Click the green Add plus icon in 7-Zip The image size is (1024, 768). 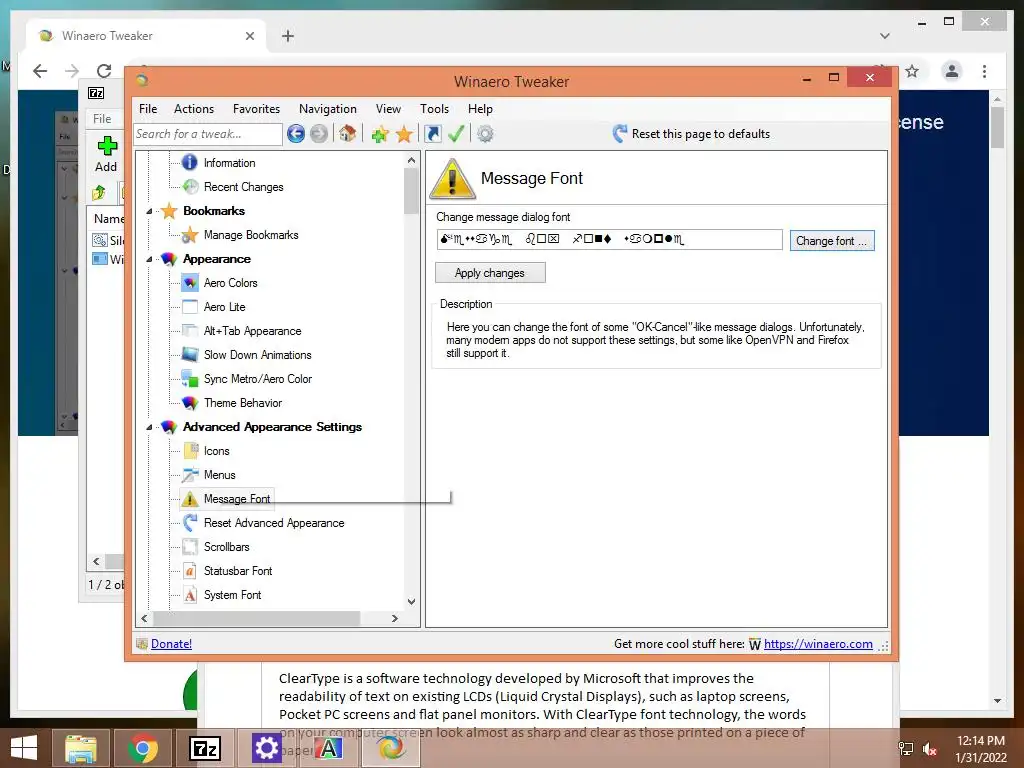tap(107, 146)
